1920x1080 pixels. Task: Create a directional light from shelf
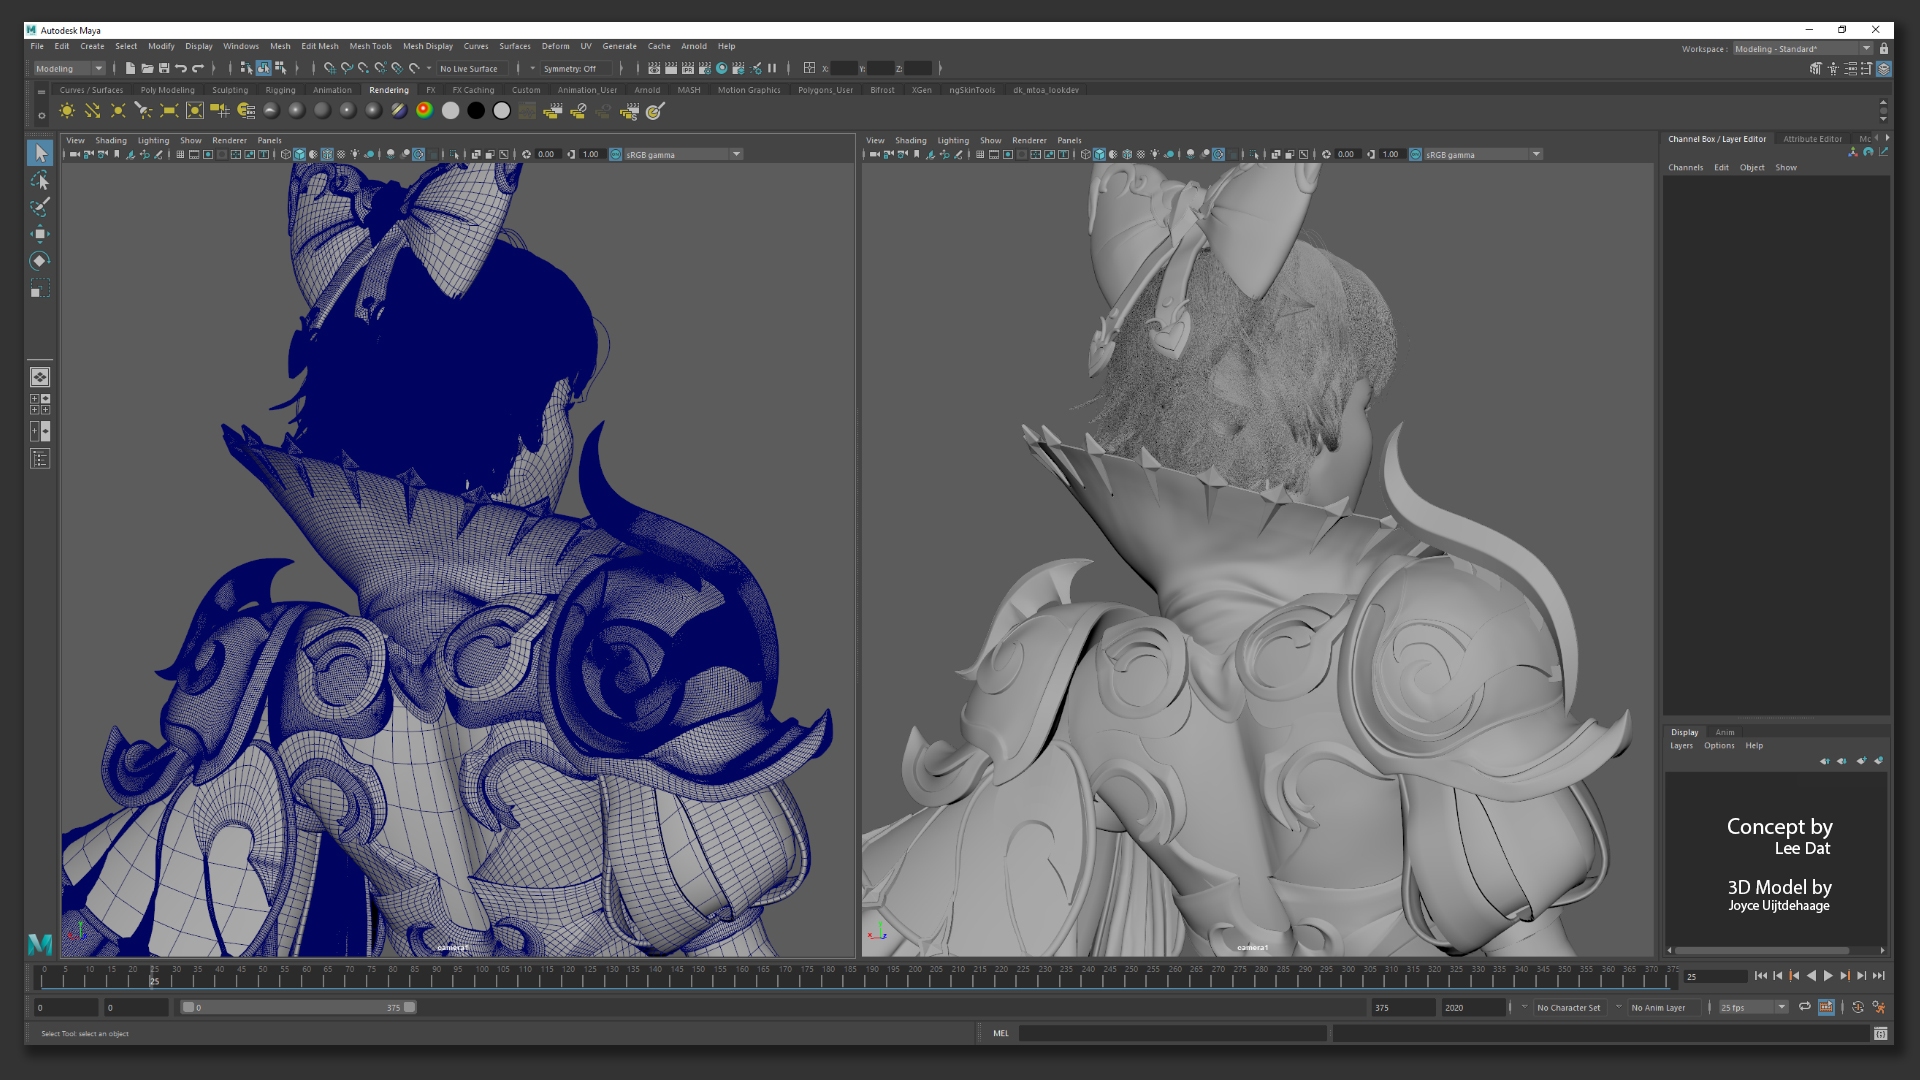coord(92,111)
